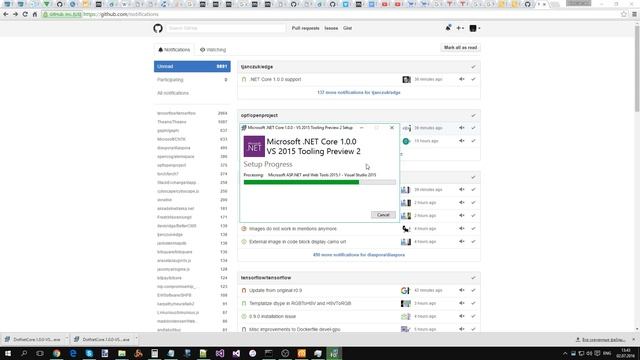Mark 'Templatize dtype in RGBToHSV' as read
This screenshot has width=640, height=360.
coord(473,303)
